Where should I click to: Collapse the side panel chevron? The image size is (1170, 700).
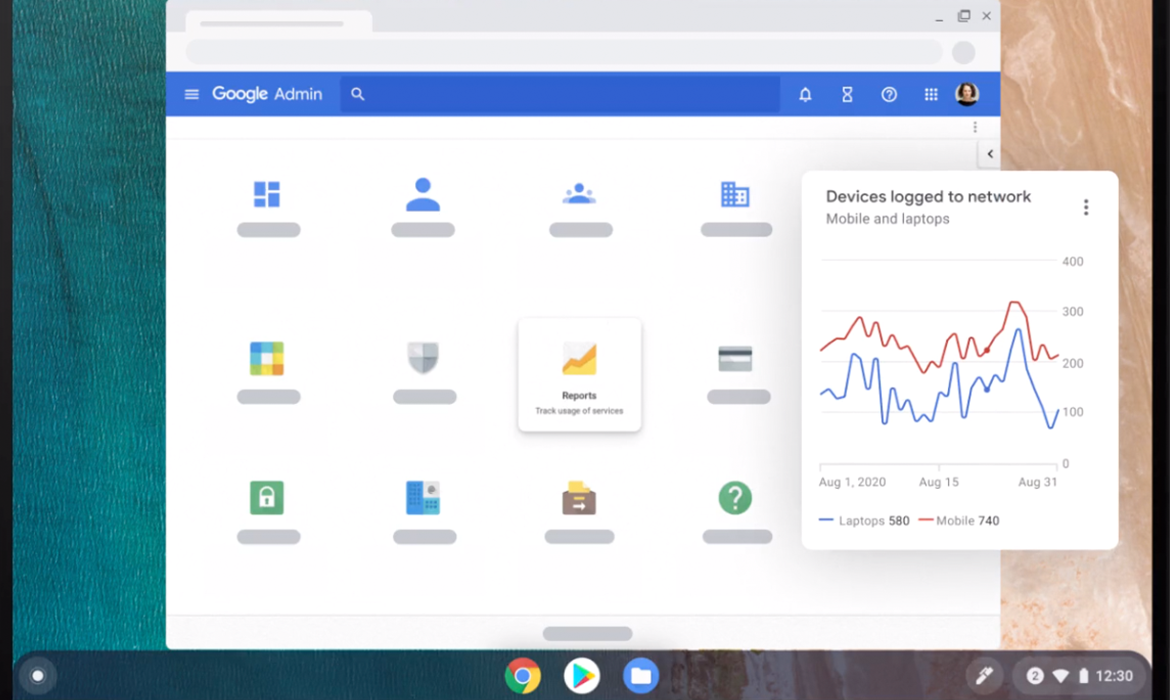(x=989, y=154)
